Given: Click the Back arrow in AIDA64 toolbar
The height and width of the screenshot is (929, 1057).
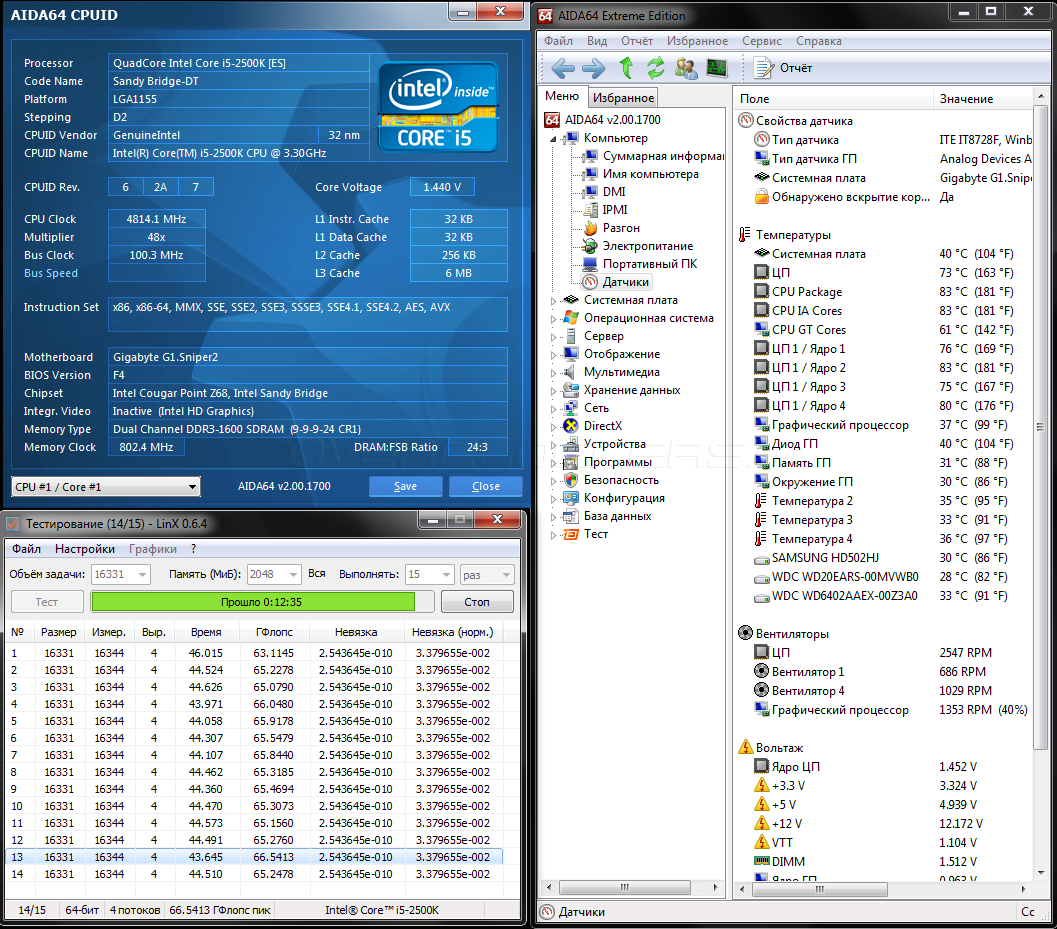Looking at the screenshot, I should [563, 68].
